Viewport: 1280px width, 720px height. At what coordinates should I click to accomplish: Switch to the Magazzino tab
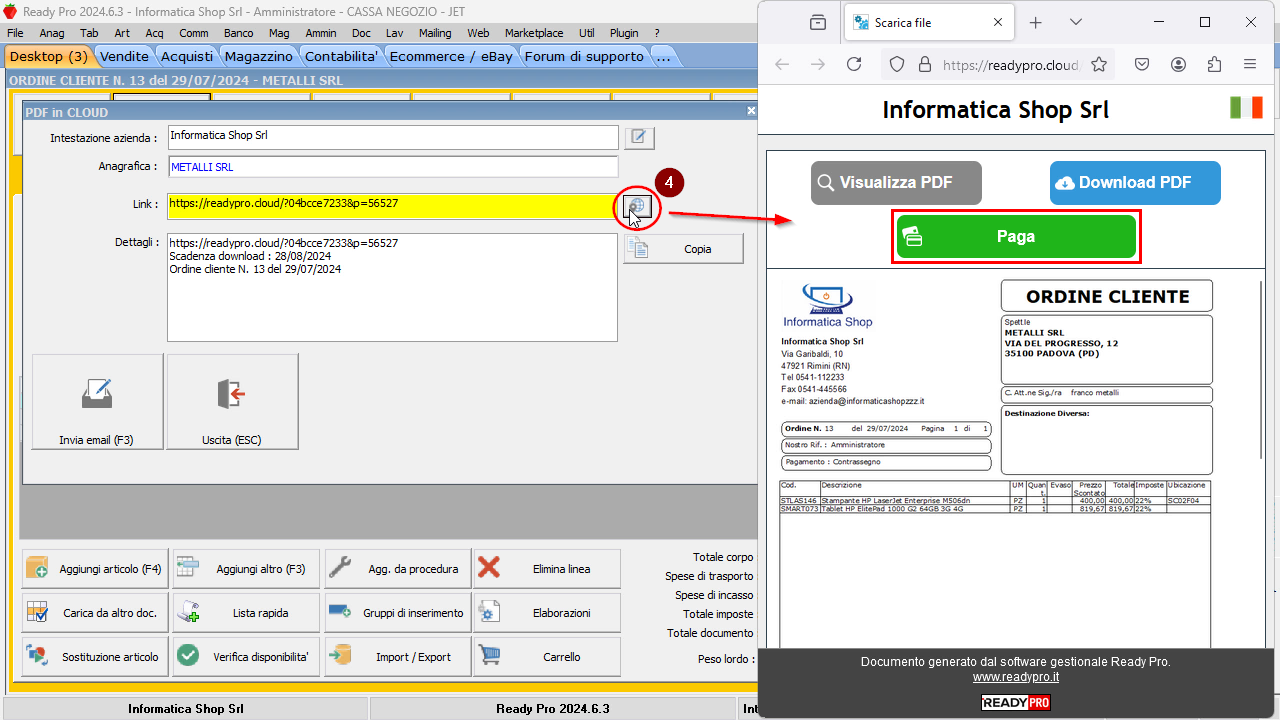click(259, 56)
